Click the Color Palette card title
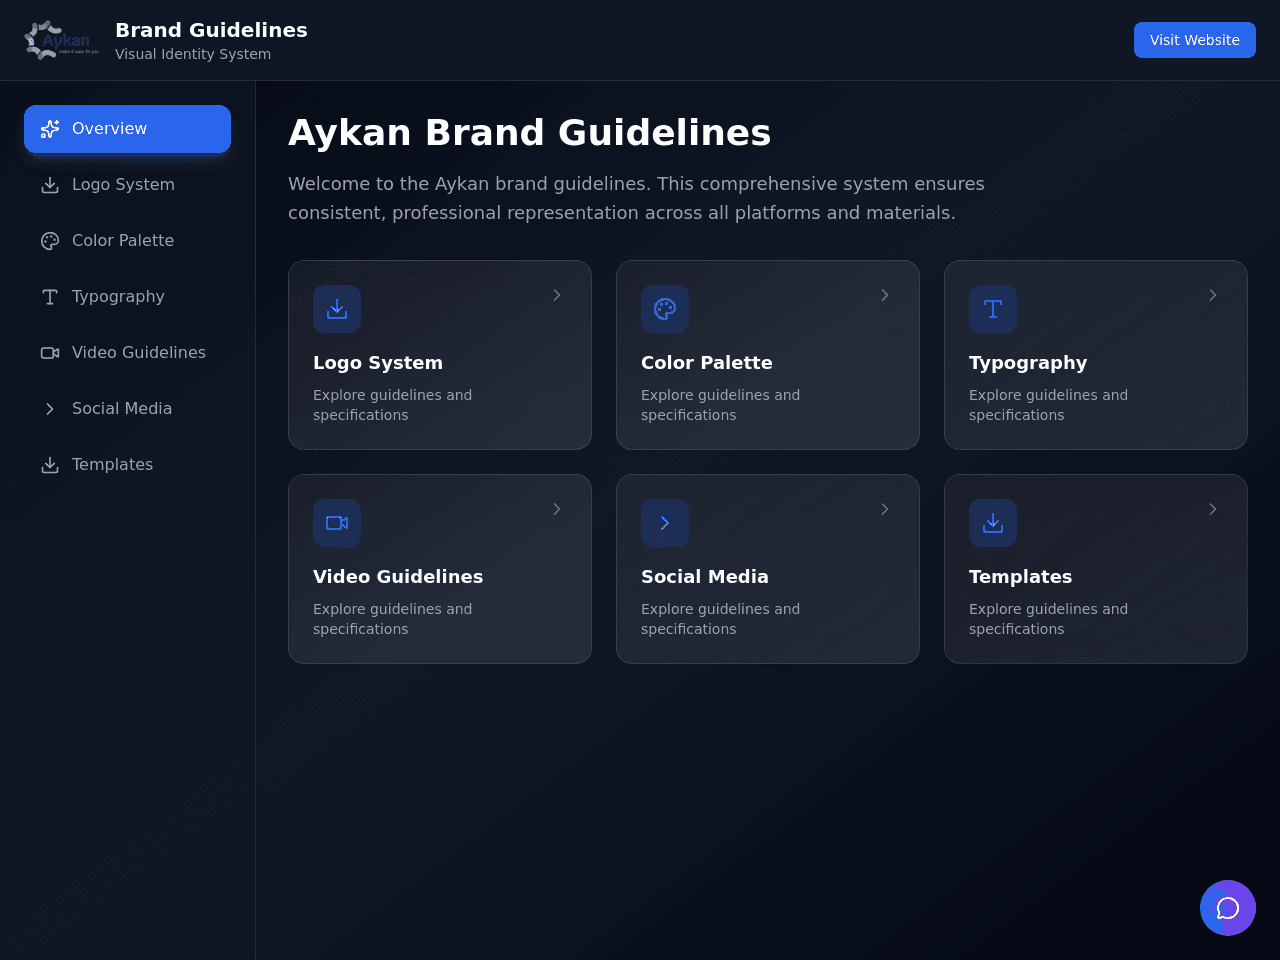The height and width of the screenshot is (960, 1280). tap(707, 363)
